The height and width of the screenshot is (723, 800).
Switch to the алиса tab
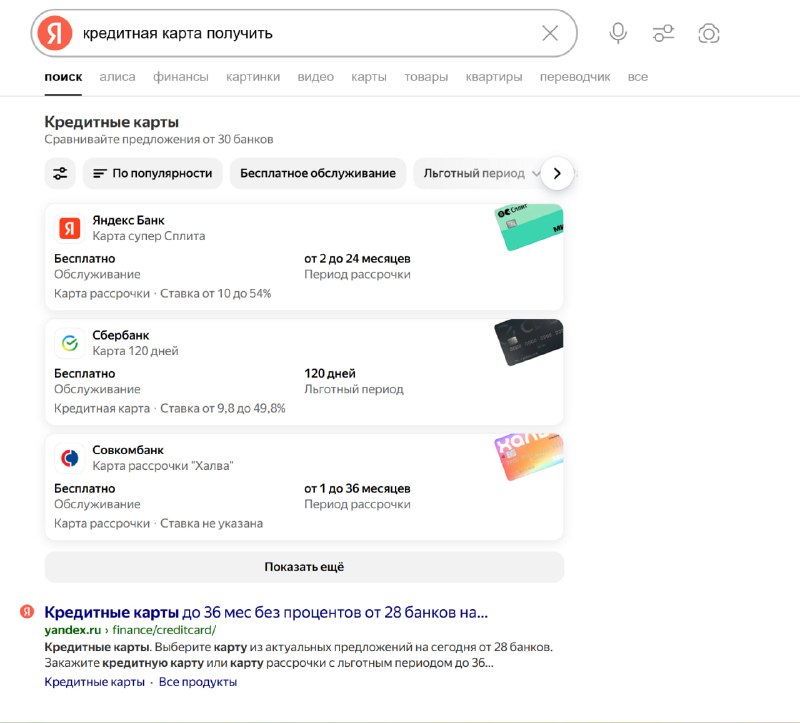point(117,77)
